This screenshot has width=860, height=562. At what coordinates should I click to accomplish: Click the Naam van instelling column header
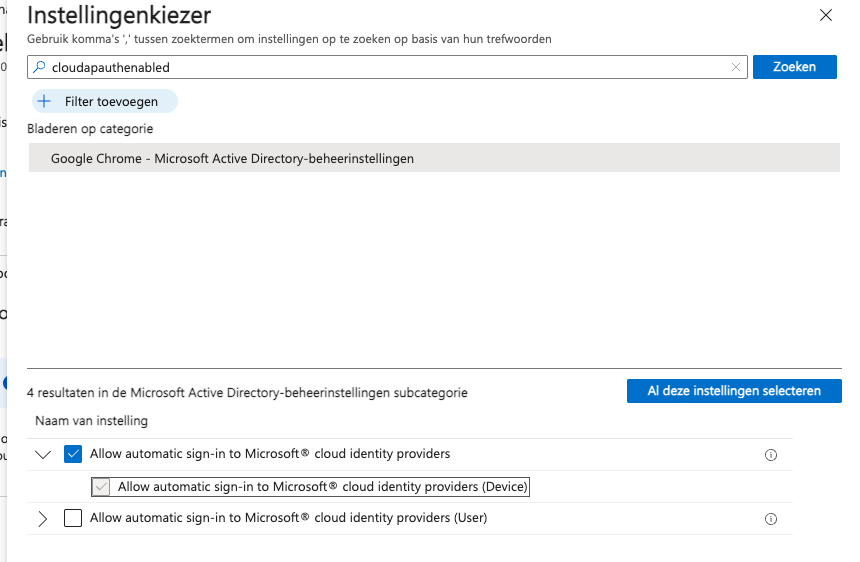92,421
